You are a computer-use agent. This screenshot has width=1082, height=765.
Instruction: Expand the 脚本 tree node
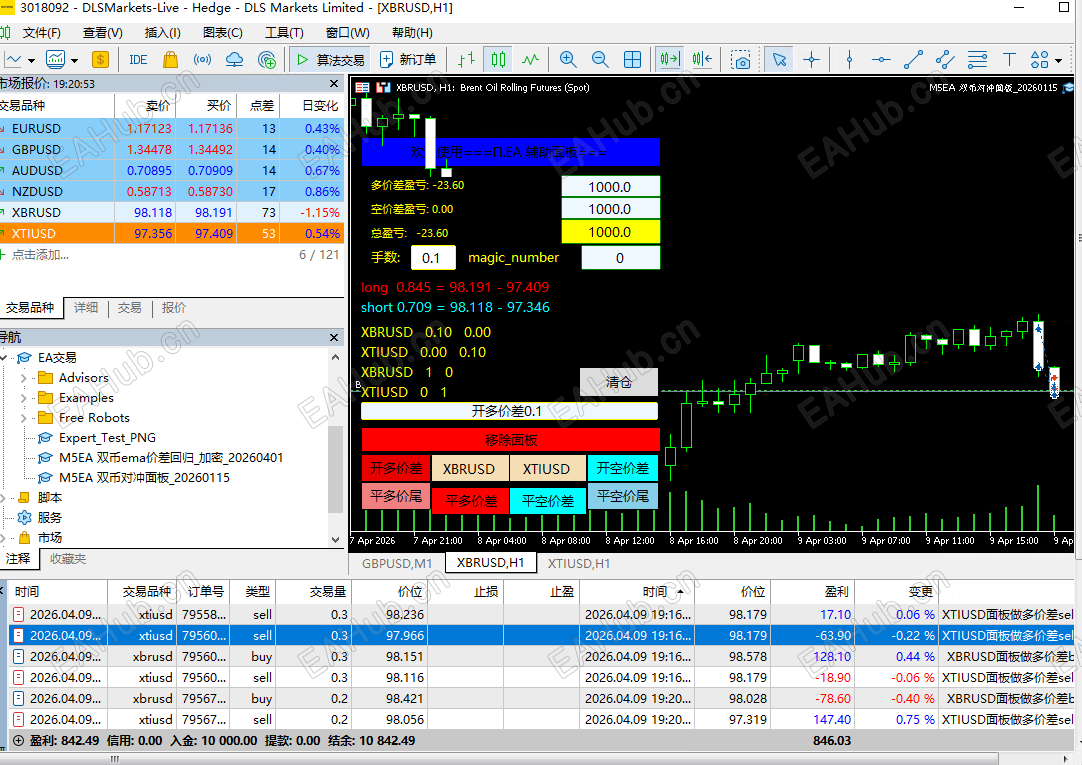coord(4,497)
